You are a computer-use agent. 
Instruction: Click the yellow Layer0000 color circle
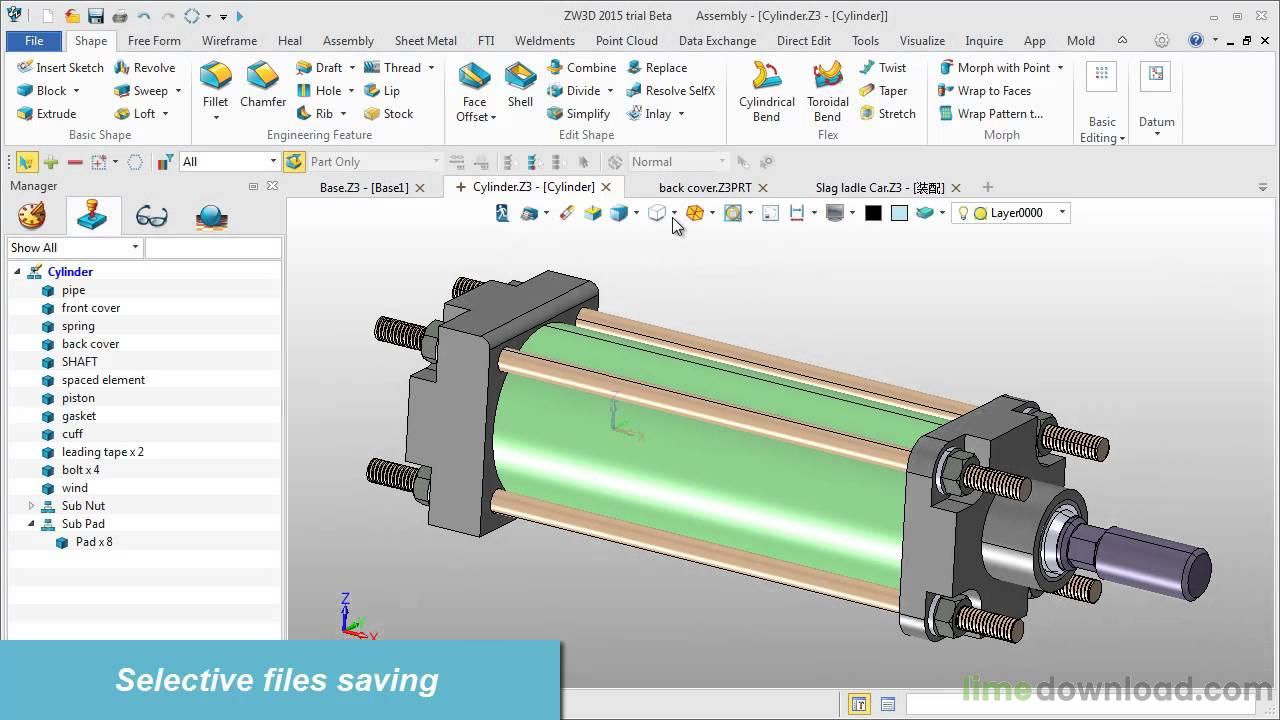(x=980, y=213)
